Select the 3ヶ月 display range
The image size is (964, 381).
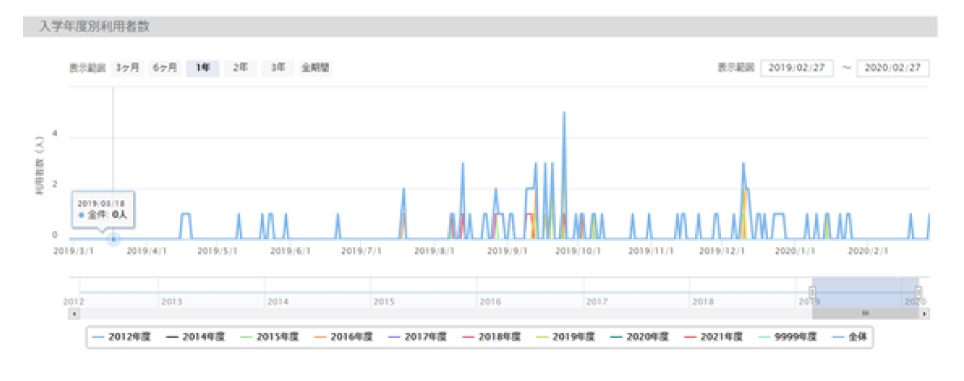tap(128, 68)
